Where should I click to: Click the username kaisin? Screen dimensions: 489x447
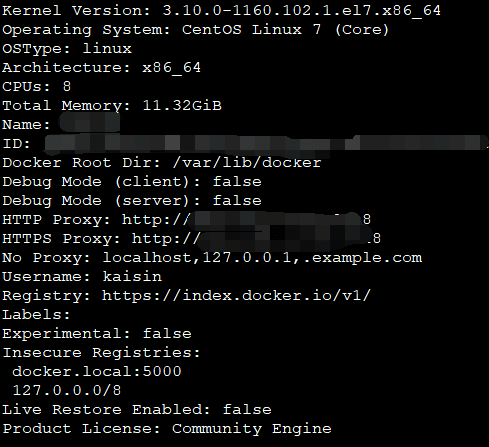point(132,277)
